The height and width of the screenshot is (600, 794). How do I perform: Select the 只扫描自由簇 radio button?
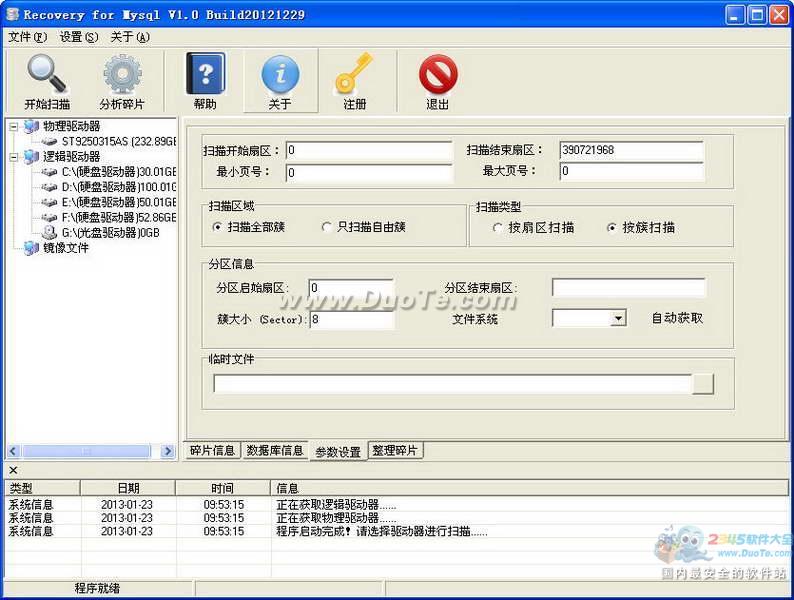coord(327,227)
